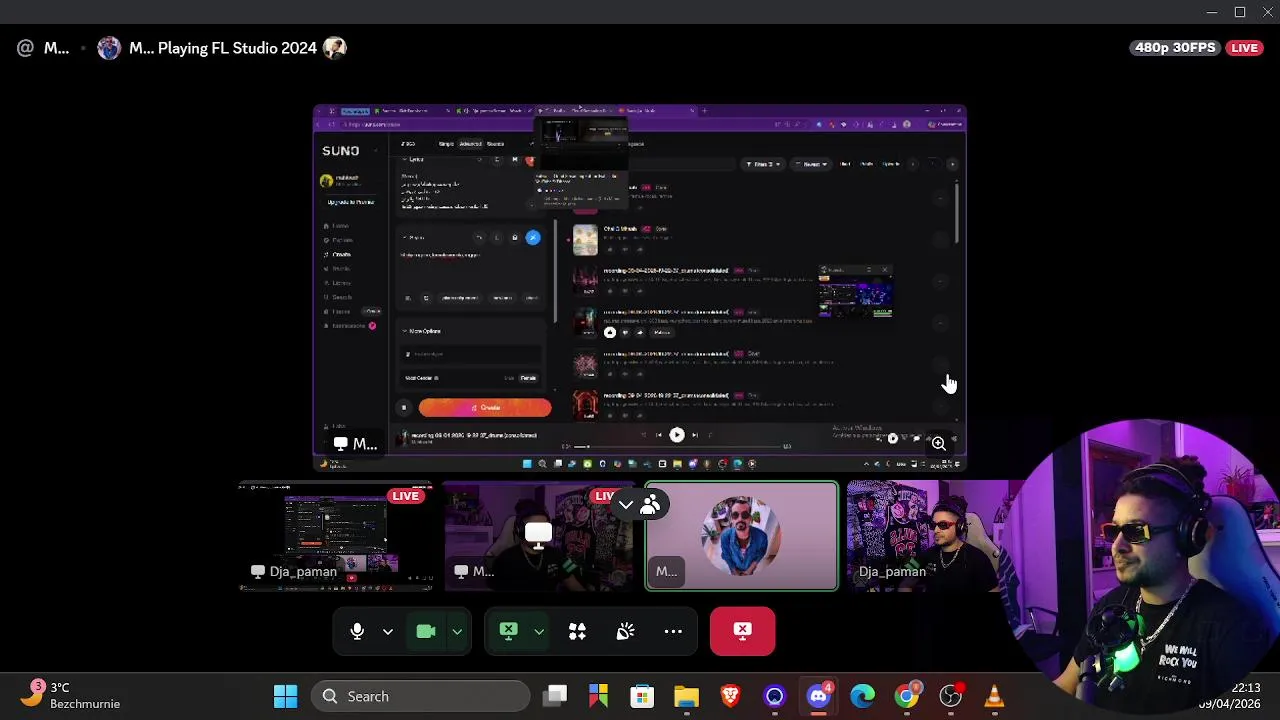Switch to the Simple tab in Suno
This screenshot has height=720, width=1280.
pyautogui.click(x=446, y=144)
